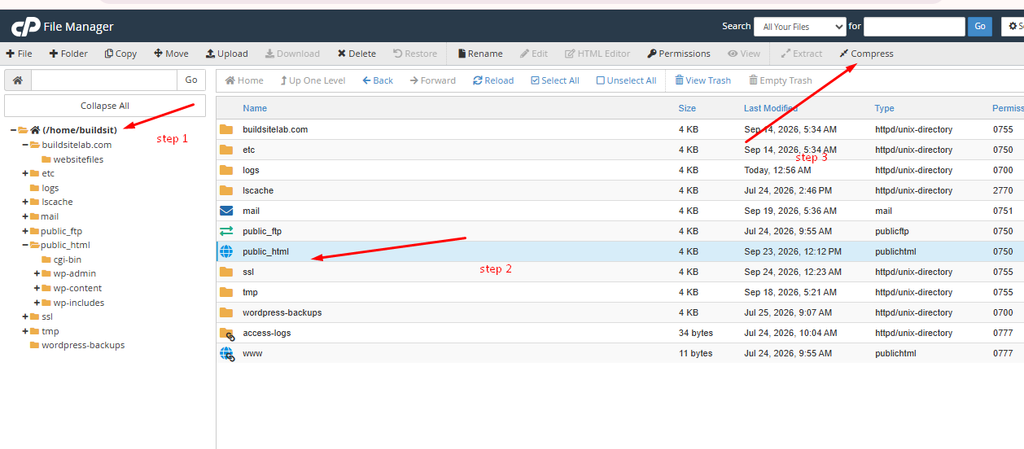This screenshot has height=449, width=1024.
Task: Select websitefiles in the folder tree
Action: pyautogui.click(x=78, y=159)
